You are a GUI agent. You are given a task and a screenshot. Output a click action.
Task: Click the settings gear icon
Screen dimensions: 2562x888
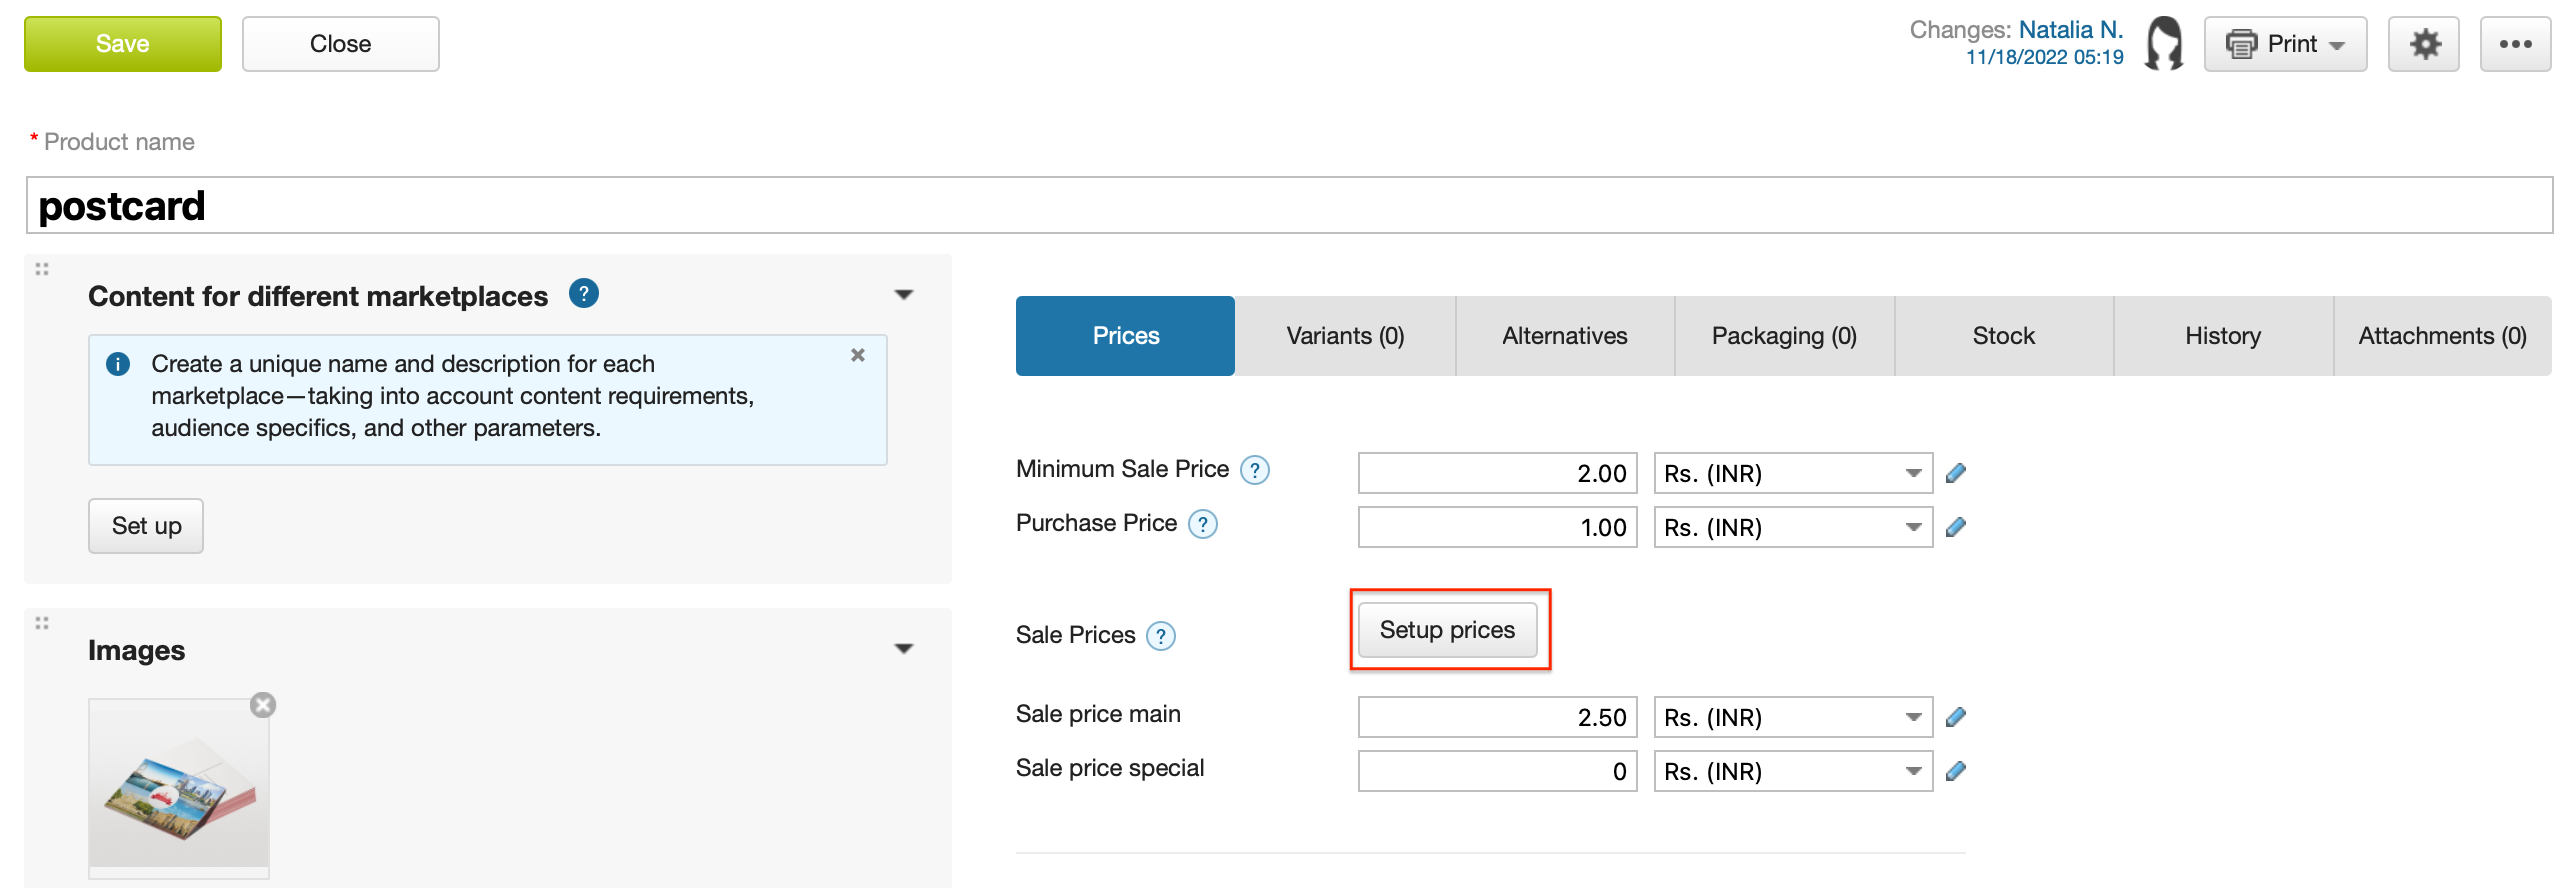click(x=2423, y=44)
